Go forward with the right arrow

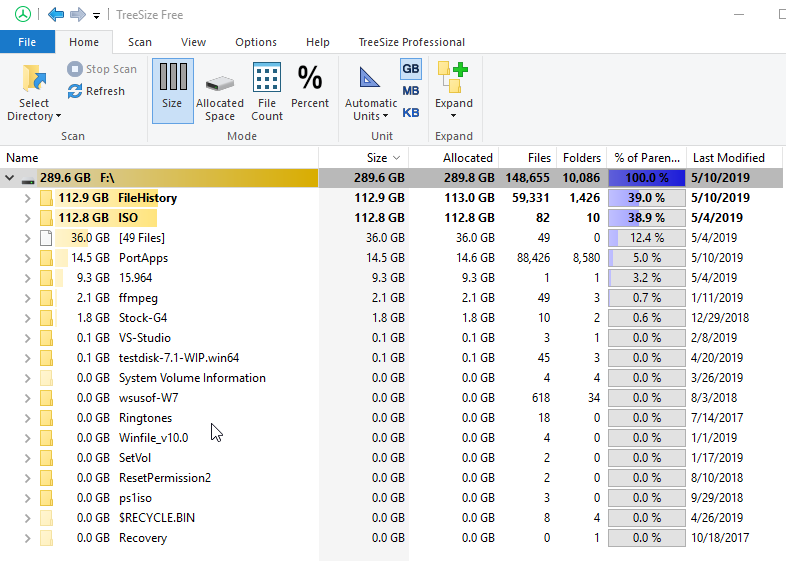click(78, 14)
